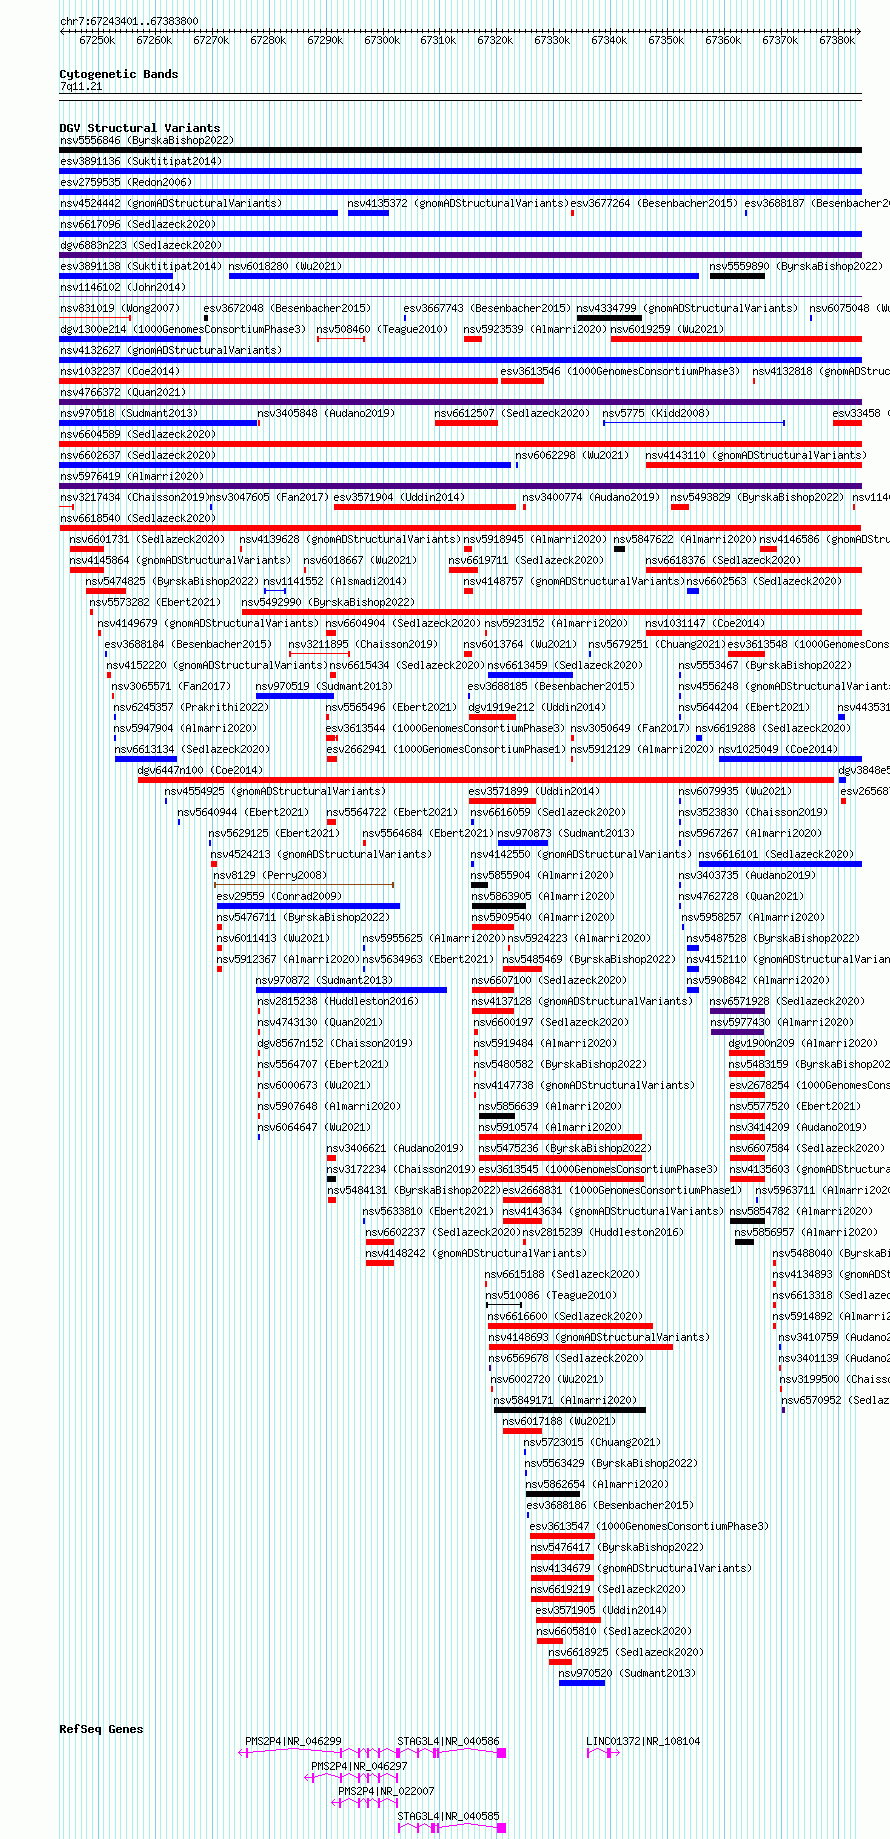The height and width of the screenshot is (1839, 890).
Task: Select nsv508460 (Teague2010) label
Action: (x=380, y=329)
